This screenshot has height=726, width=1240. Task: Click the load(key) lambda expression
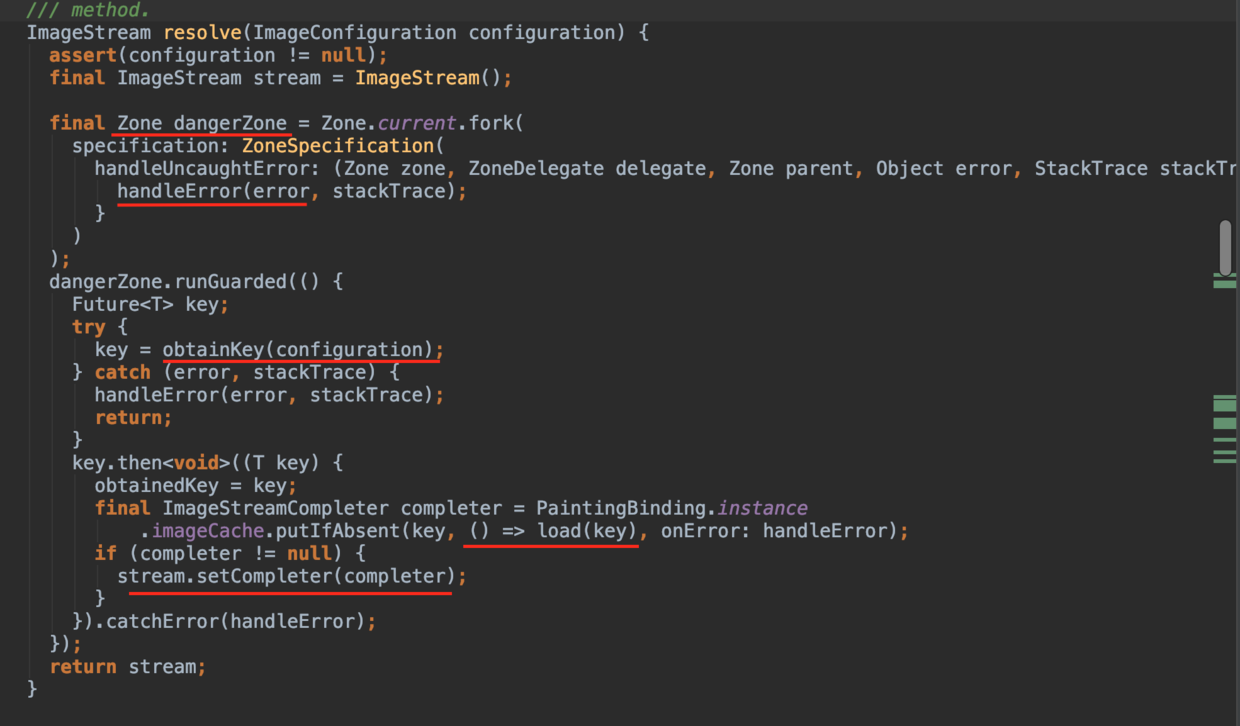[x=553, y=531]
